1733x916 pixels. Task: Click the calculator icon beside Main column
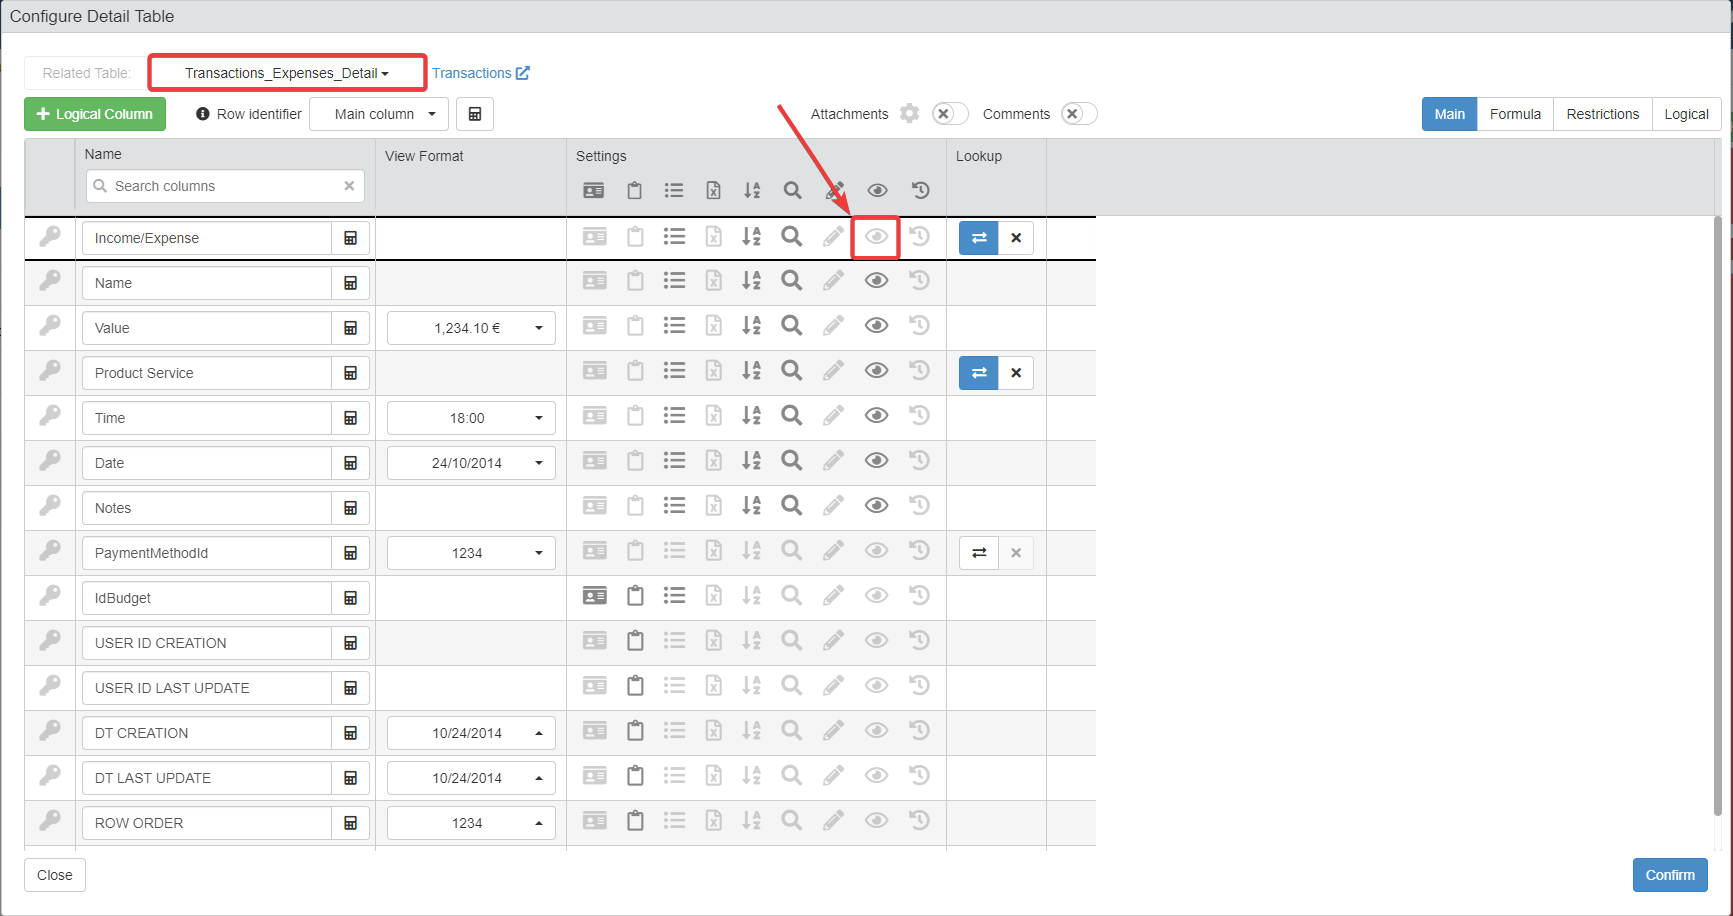point(475,114)
